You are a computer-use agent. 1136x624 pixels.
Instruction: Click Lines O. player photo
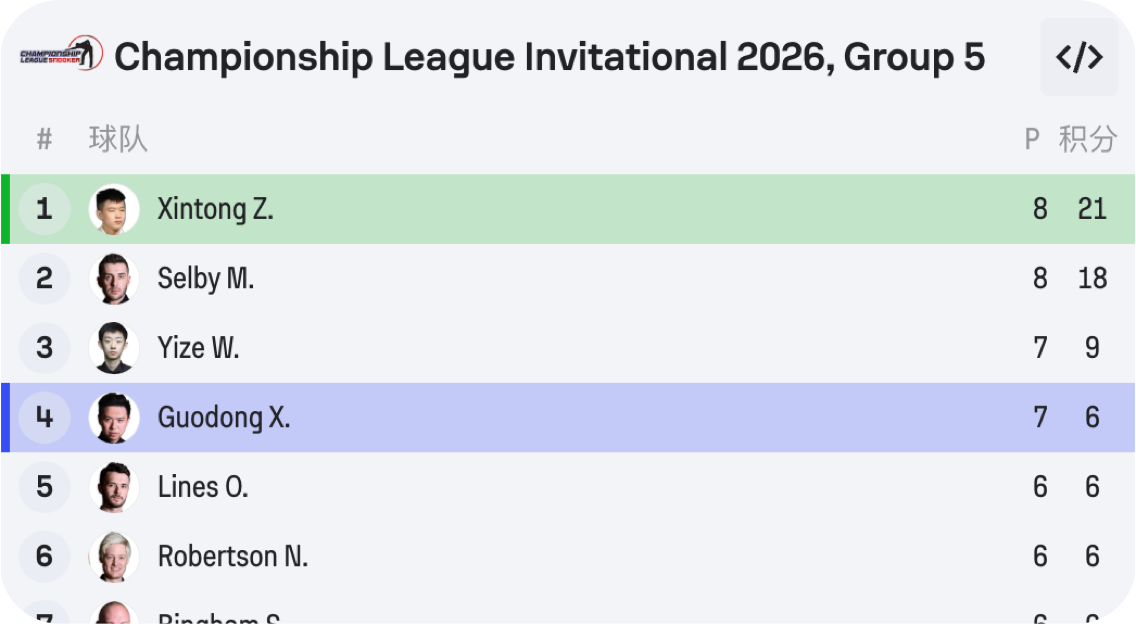114,487
